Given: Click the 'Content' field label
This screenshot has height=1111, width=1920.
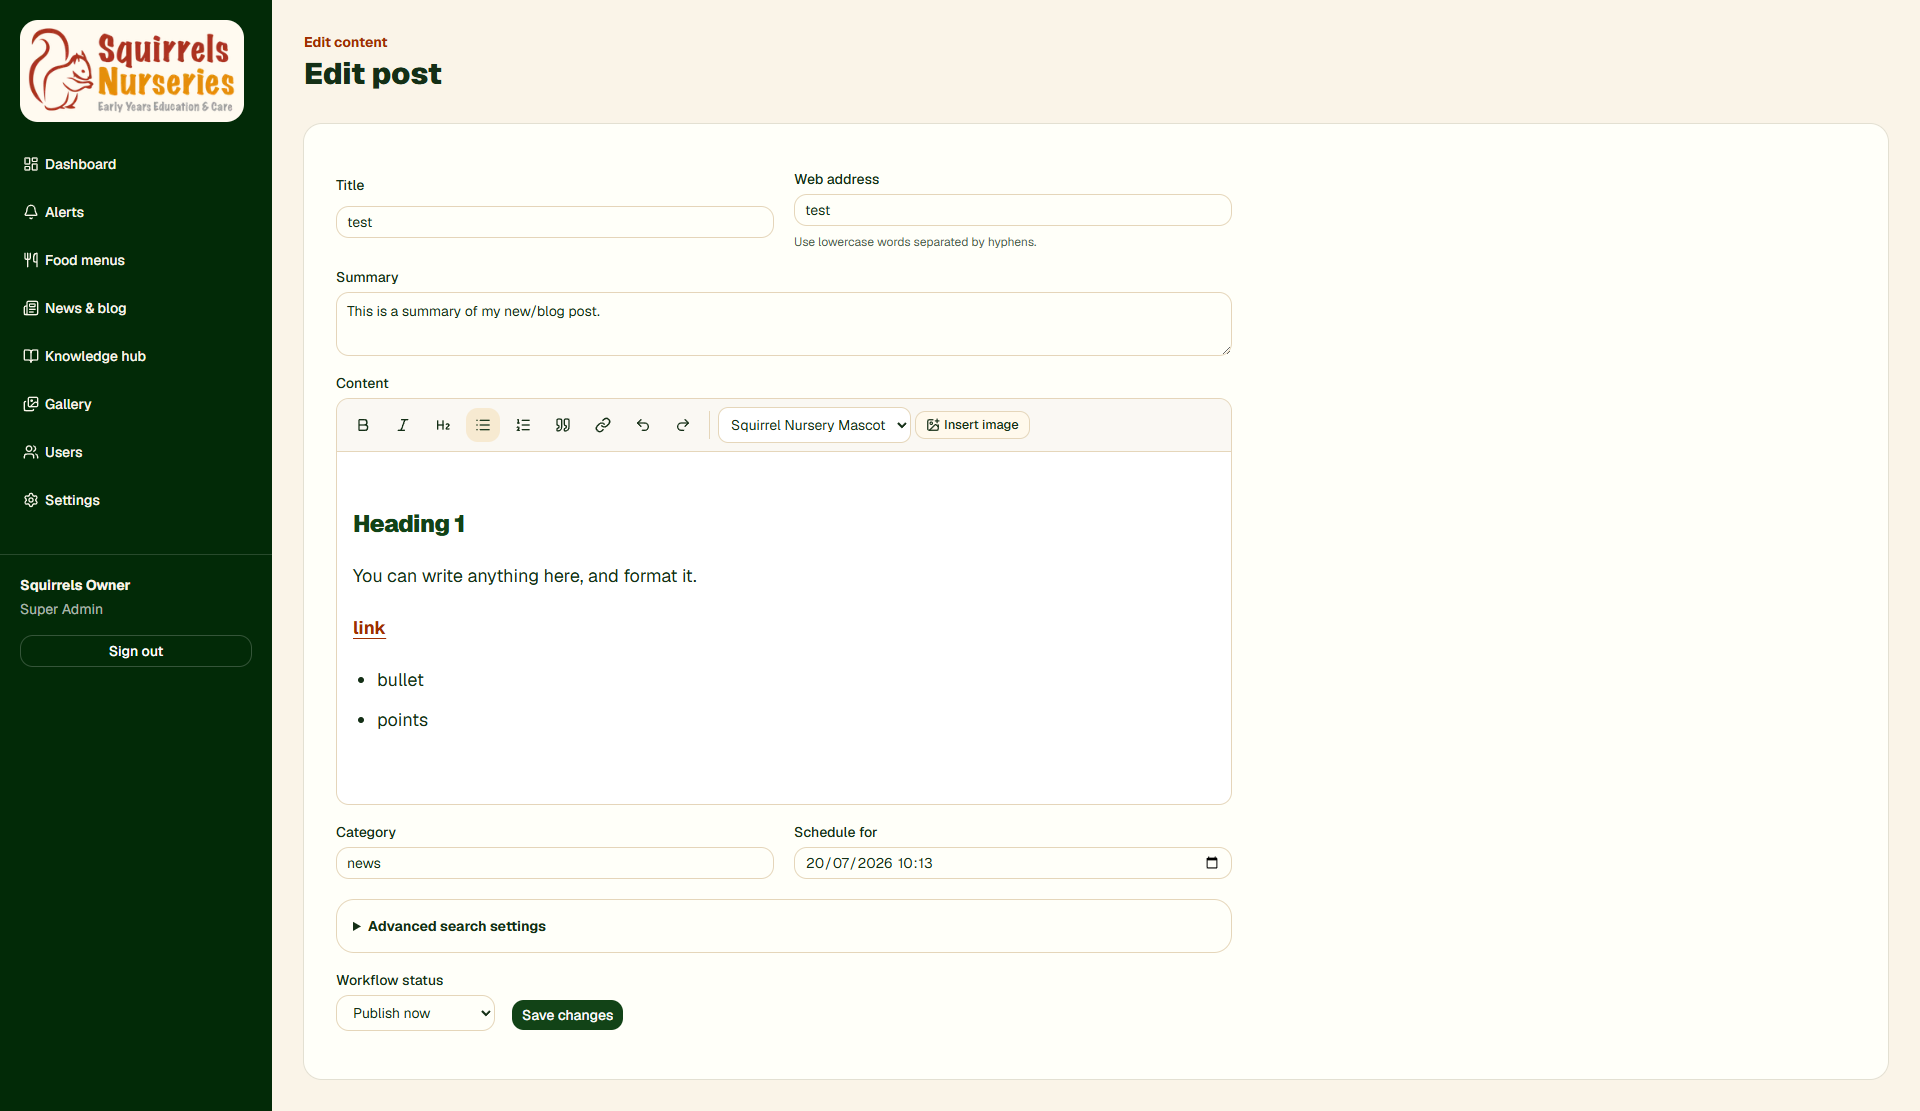Looking at the screenshot, I should point(362,383).
